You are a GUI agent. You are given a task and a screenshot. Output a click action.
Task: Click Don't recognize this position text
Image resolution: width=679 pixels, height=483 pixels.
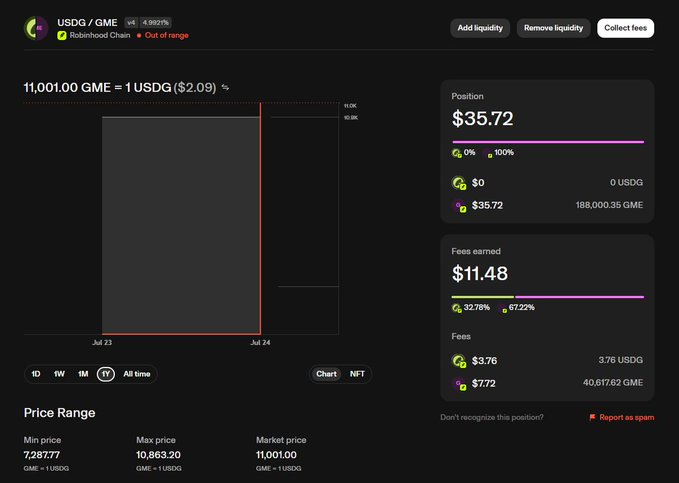click(x=492, y=417)
